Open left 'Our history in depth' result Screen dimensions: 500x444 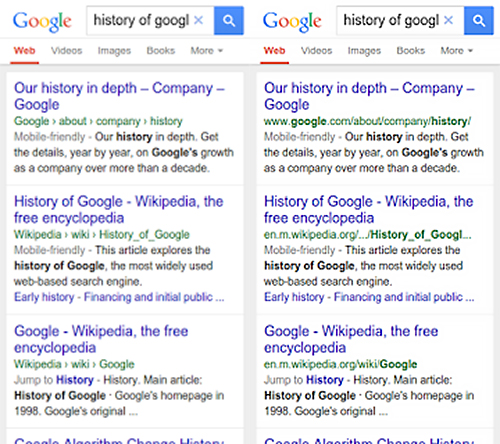click(x=119, y=96)
